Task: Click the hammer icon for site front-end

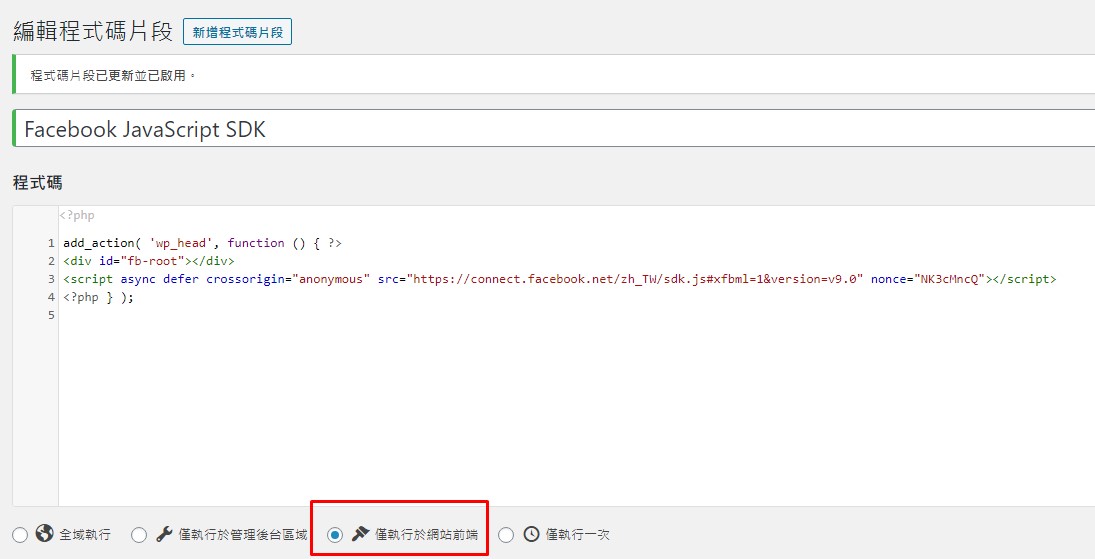Action: [360, 535]
